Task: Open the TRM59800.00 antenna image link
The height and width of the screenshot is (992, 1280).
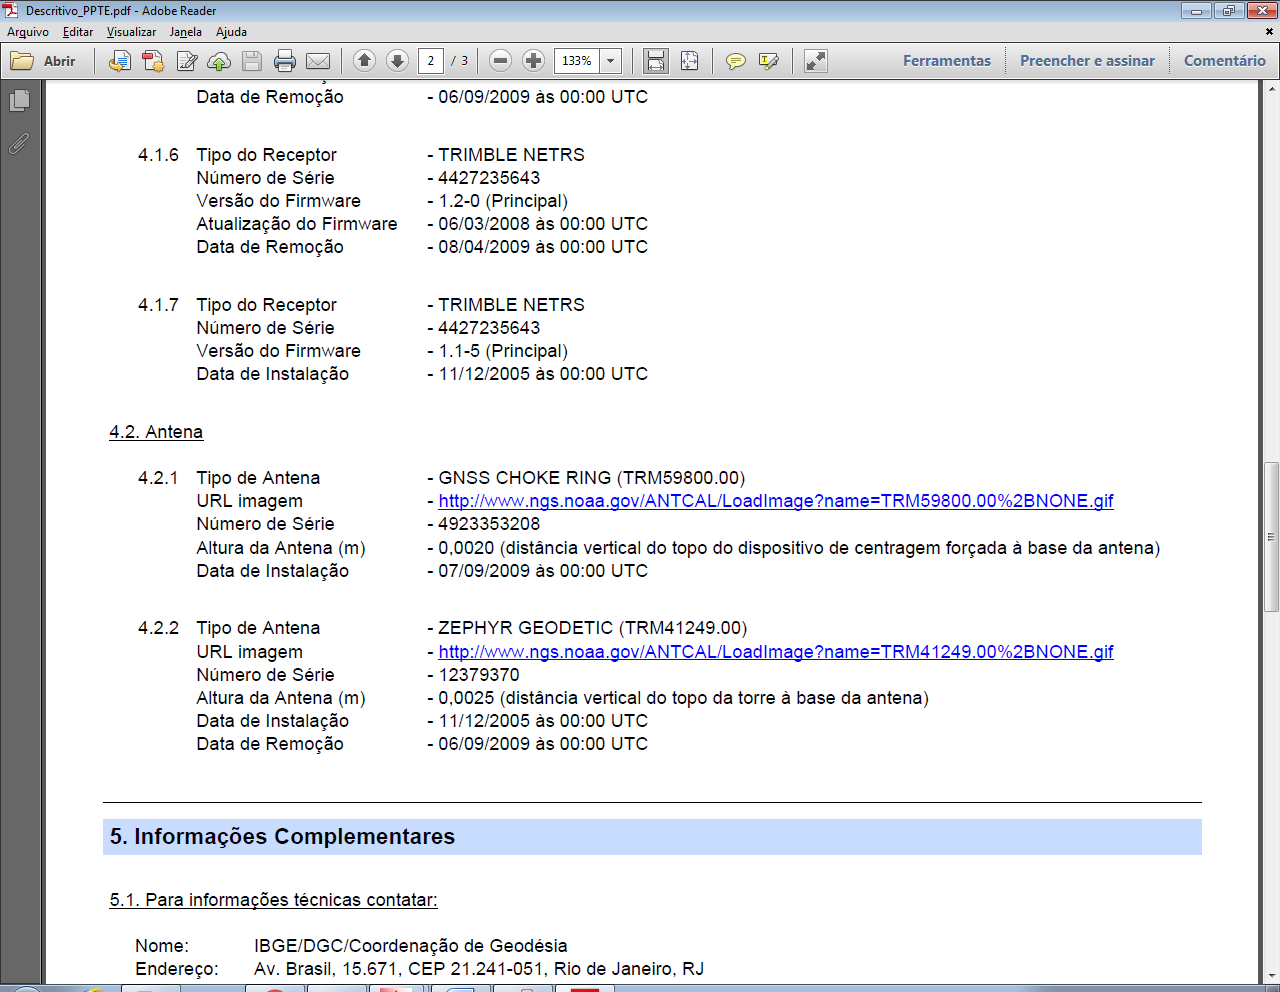Action: 776,501
